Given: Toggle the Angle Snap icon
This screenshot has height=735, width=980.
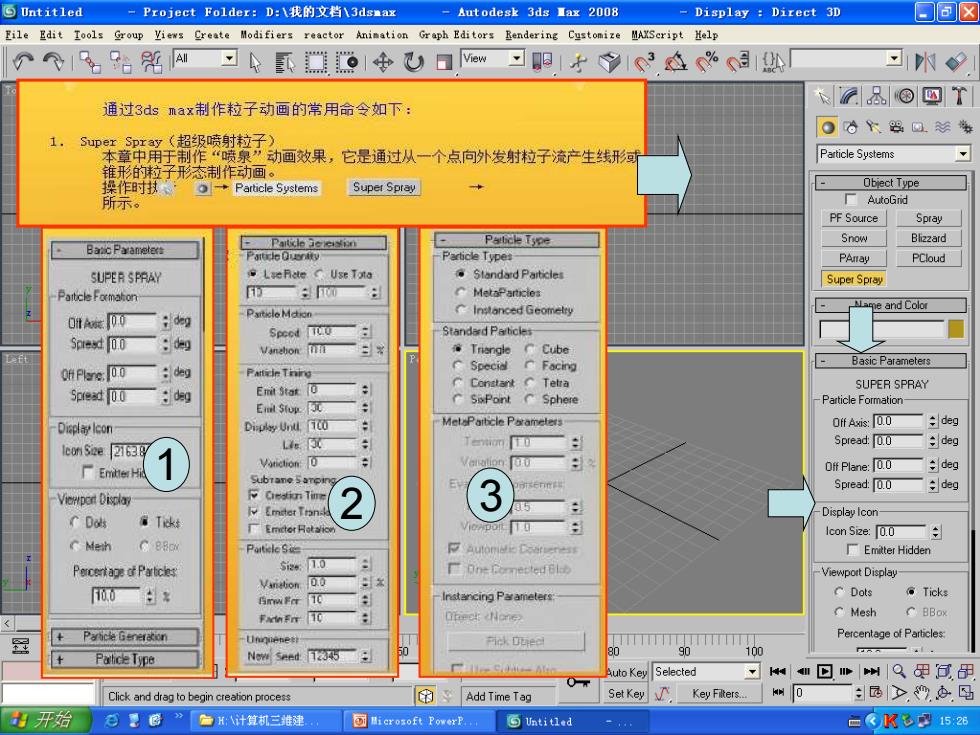Looking at the screenshot, I should point(676,62).
